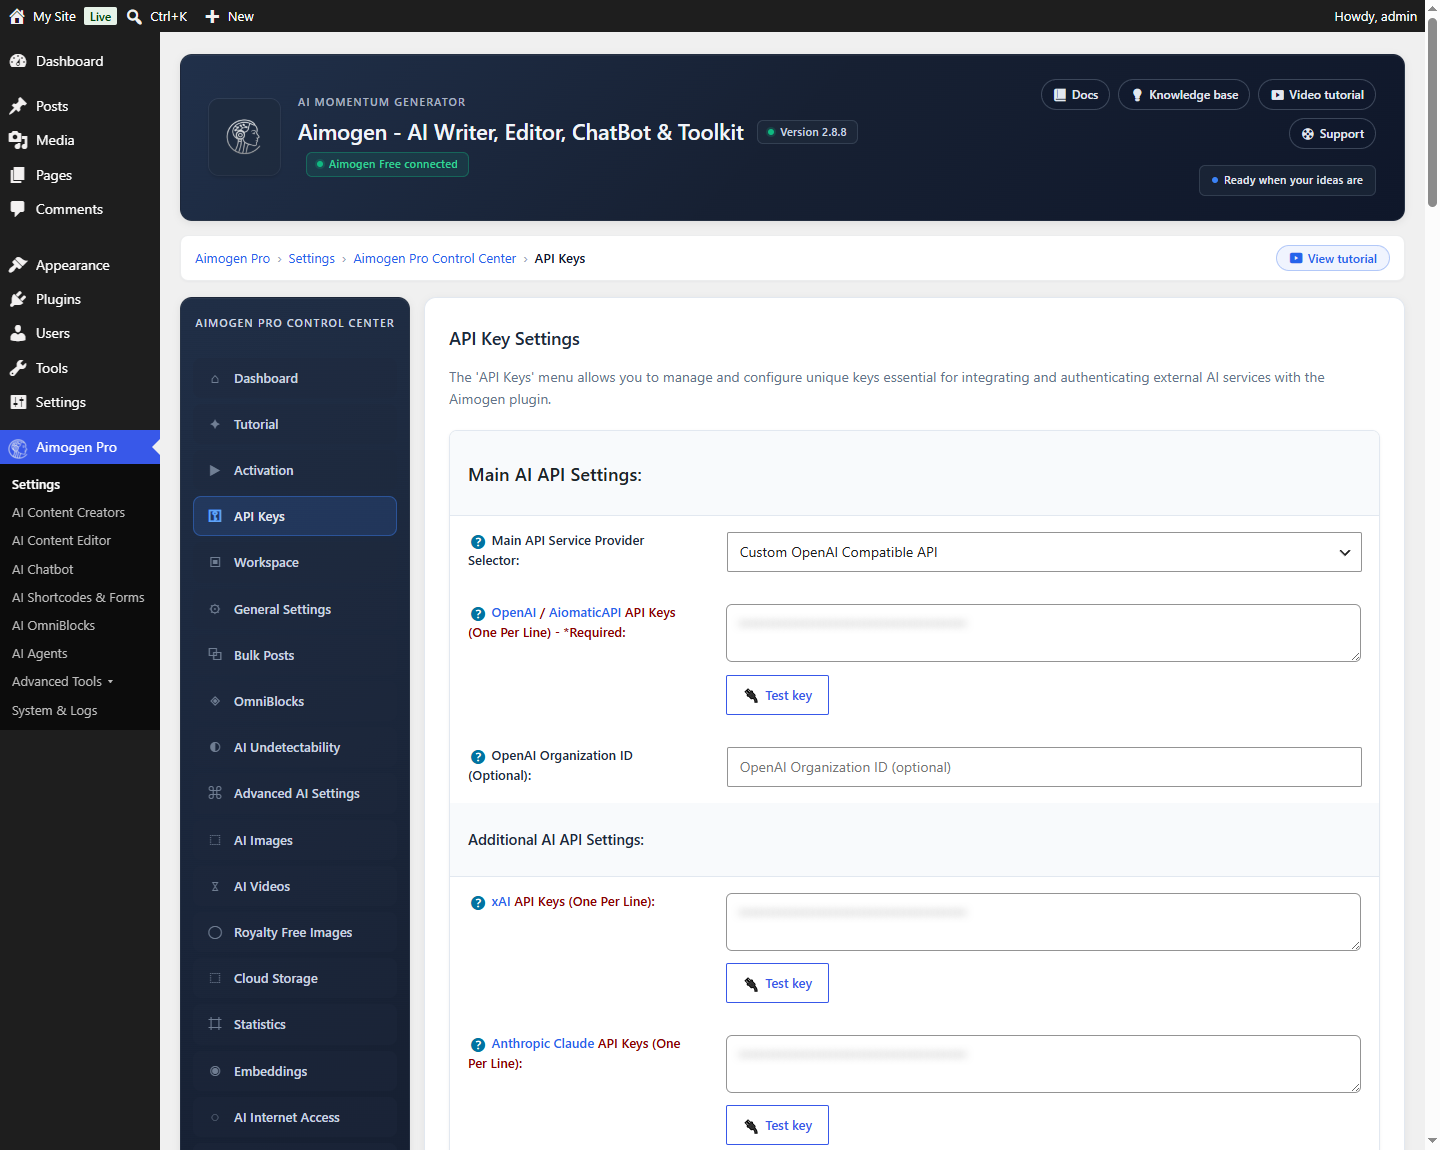This screenshot has height=1150, width=1440.
Task: Expand the Advanced Tools submenu
Action: [63, 682]
